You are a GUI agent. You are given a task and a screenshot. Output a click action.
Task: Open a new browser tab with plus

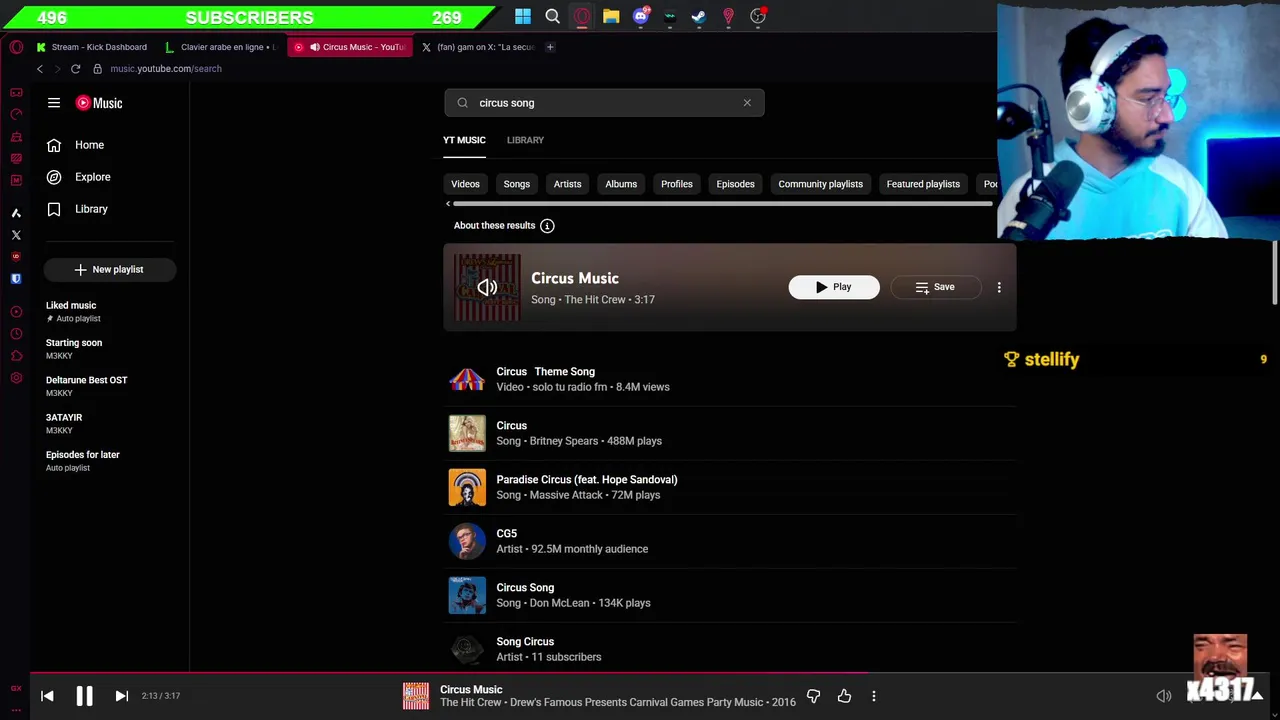(550, 47)
